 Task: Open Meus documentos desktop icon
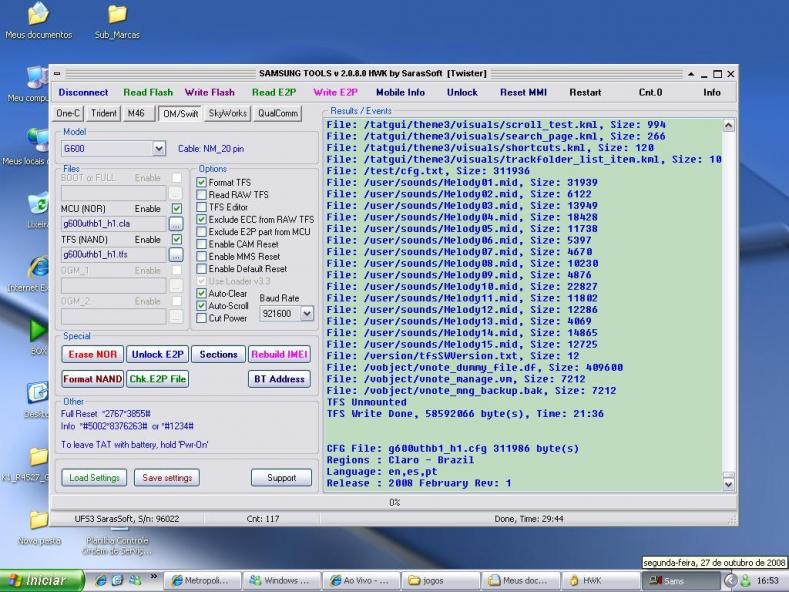[38, 21]
